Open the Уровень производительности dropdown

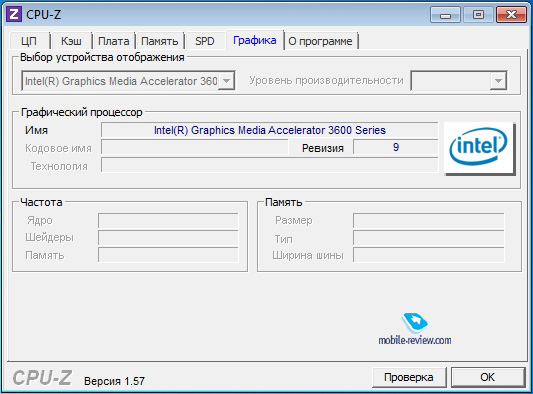[x=459, y=81]
